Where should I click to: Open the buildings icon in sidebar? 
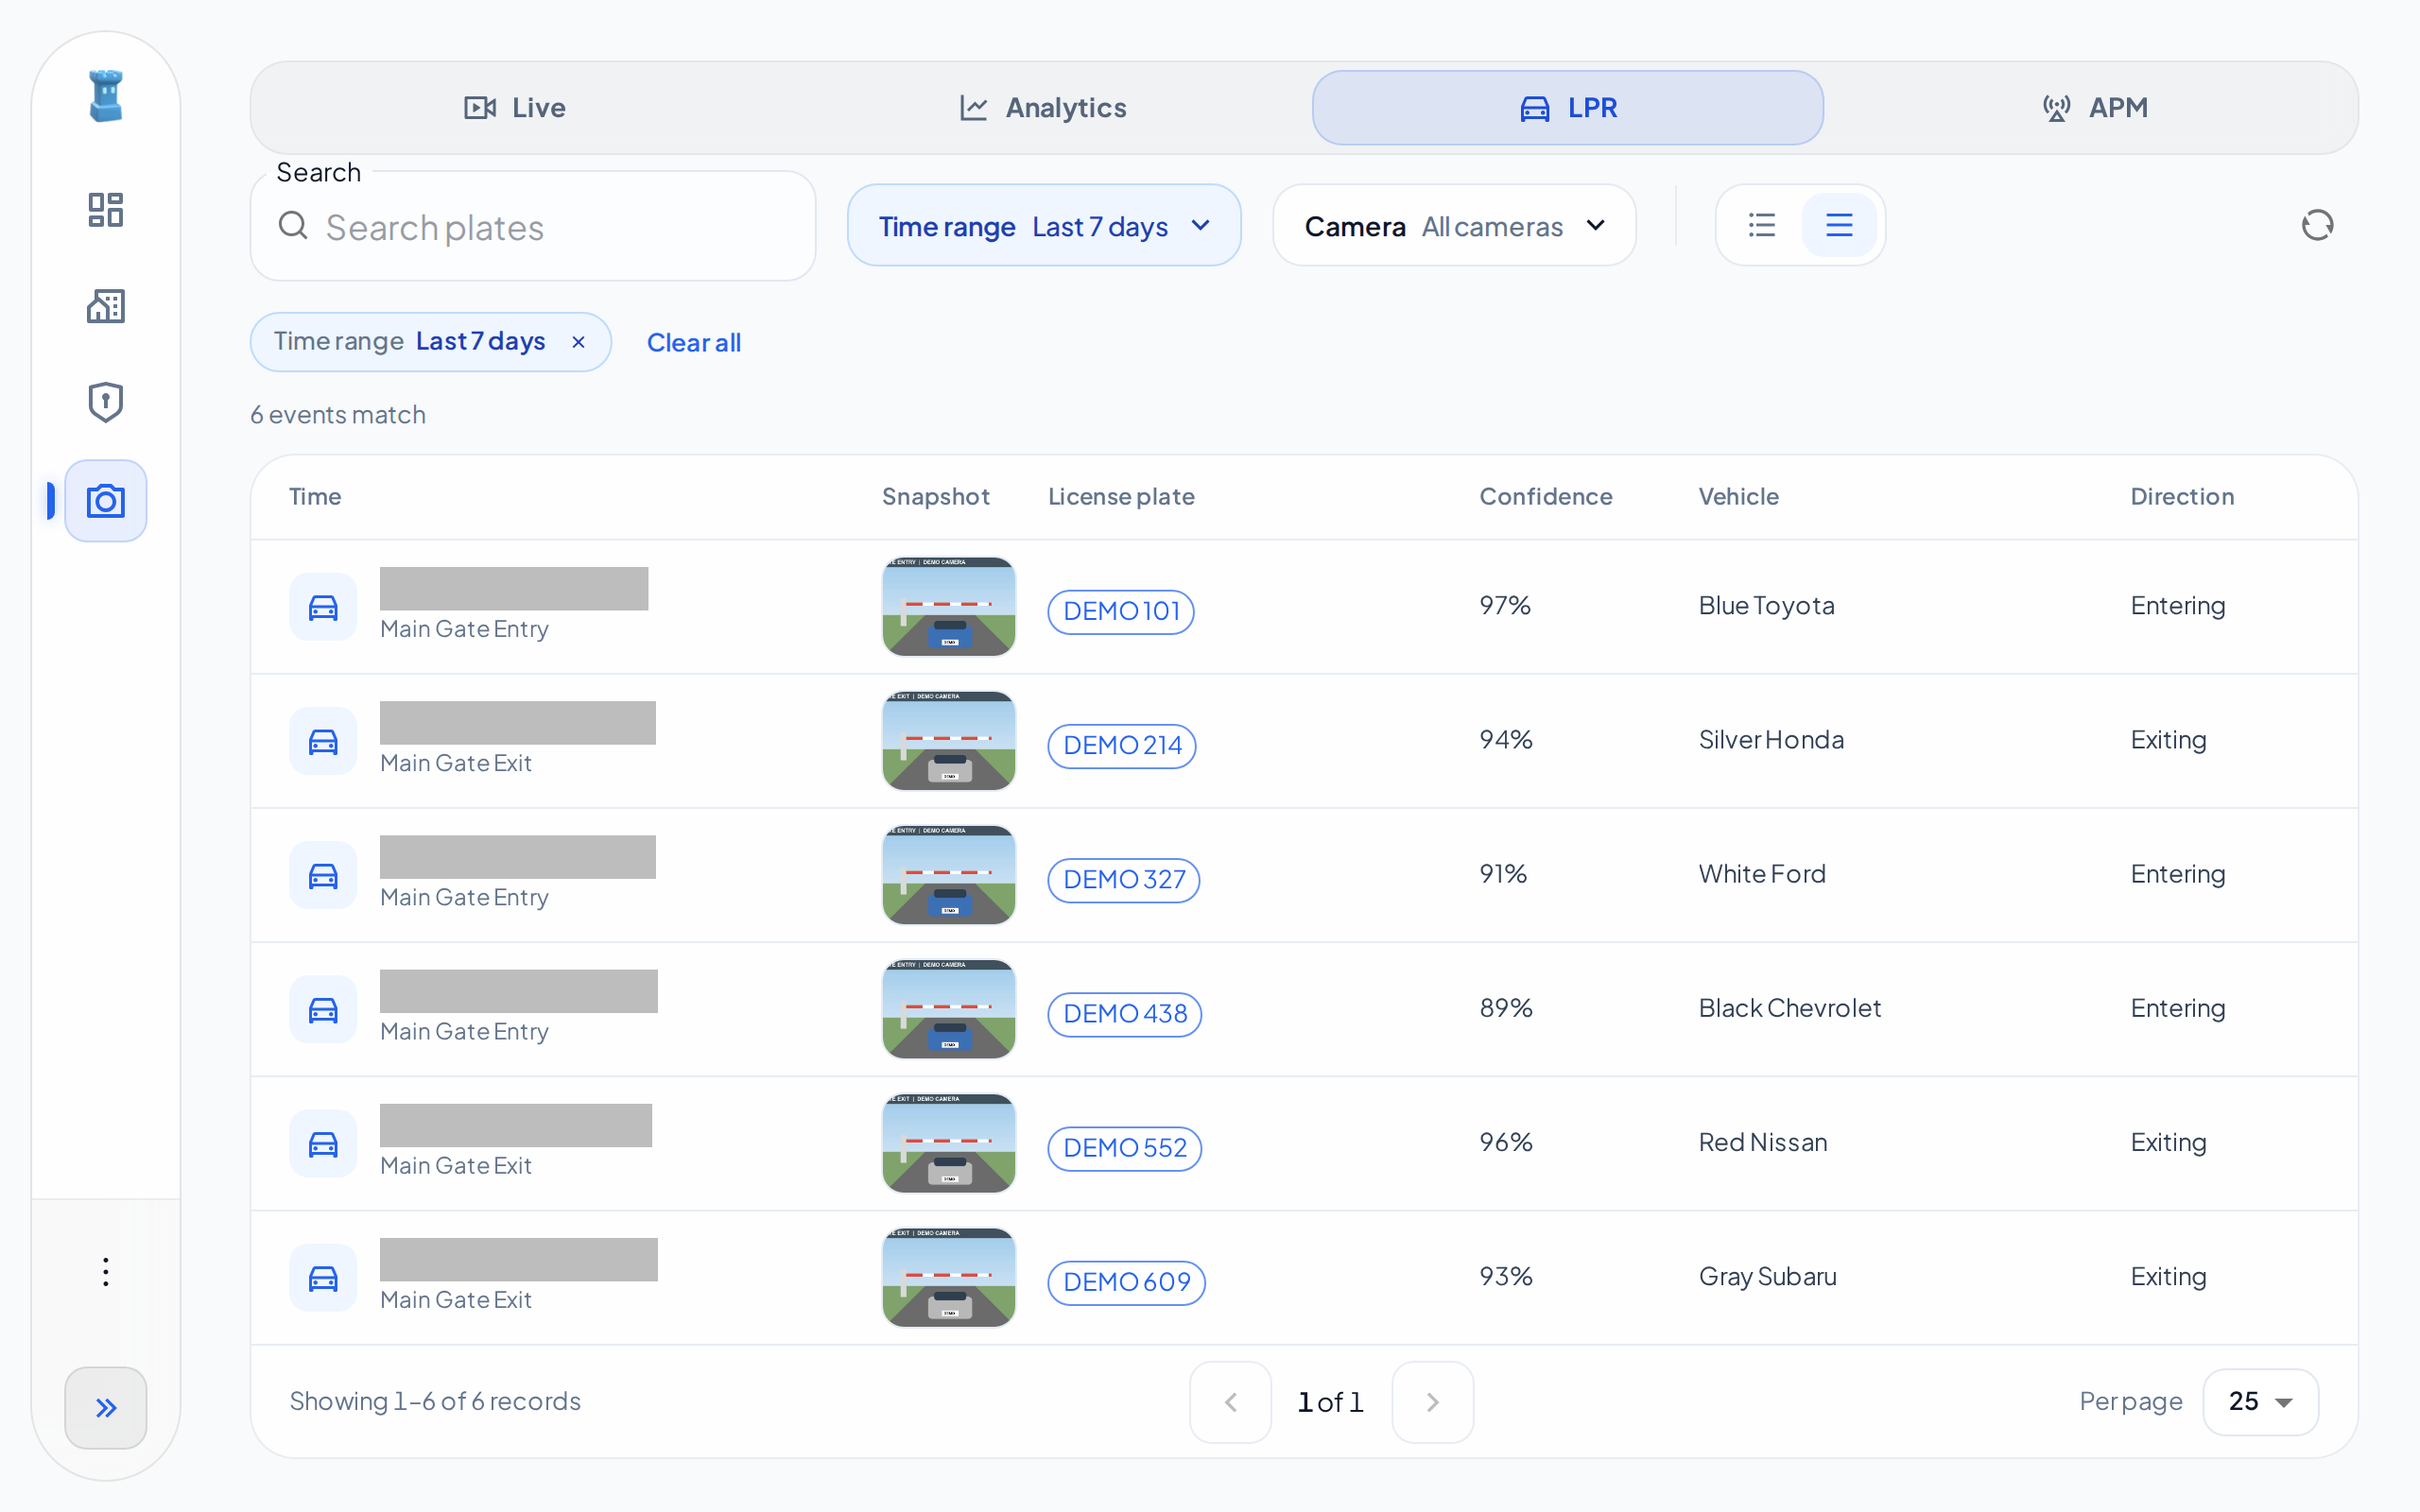(105, 306)
